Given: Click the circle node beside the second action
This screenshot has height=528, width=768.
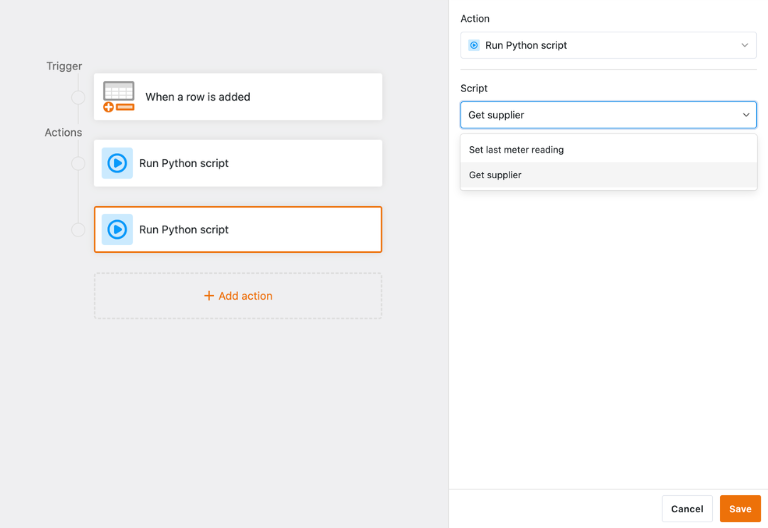Looking at the screenshot, I should [x=78, y=230].
